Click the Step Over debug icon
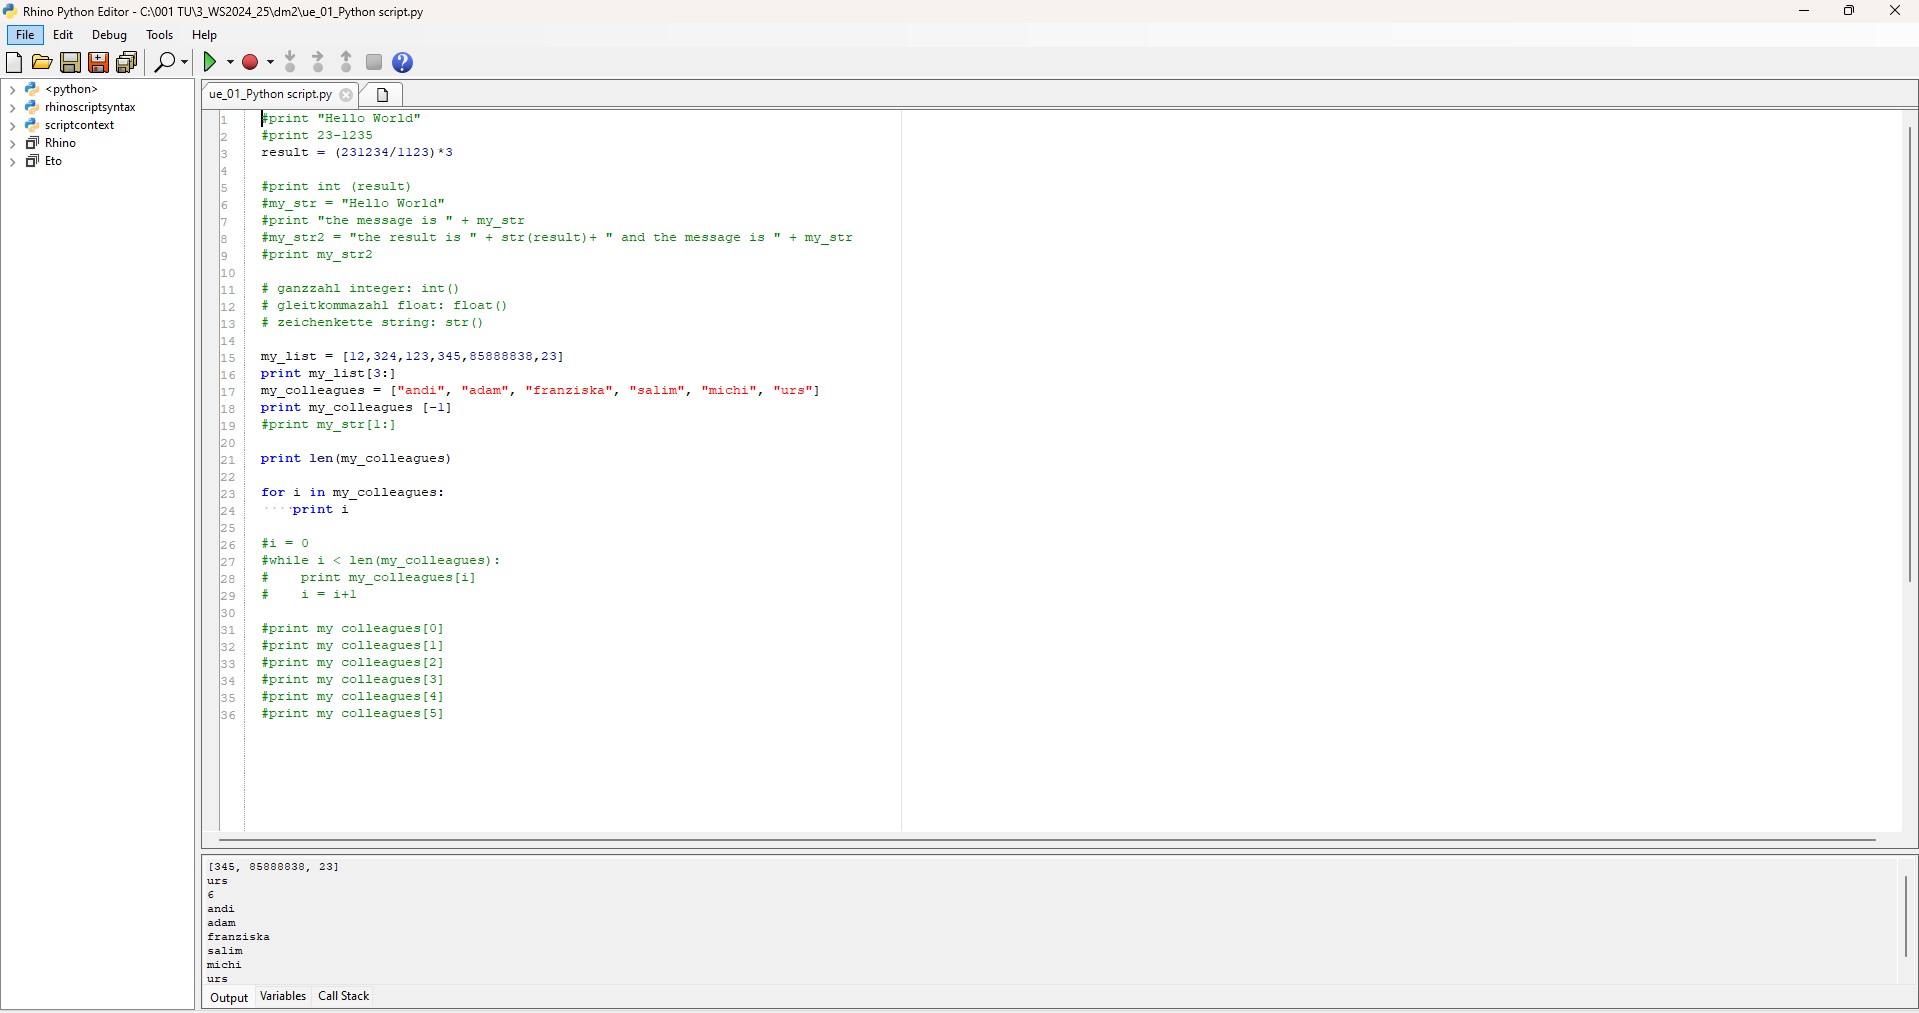This screenshot has width=1919, height=1013. 317,62
